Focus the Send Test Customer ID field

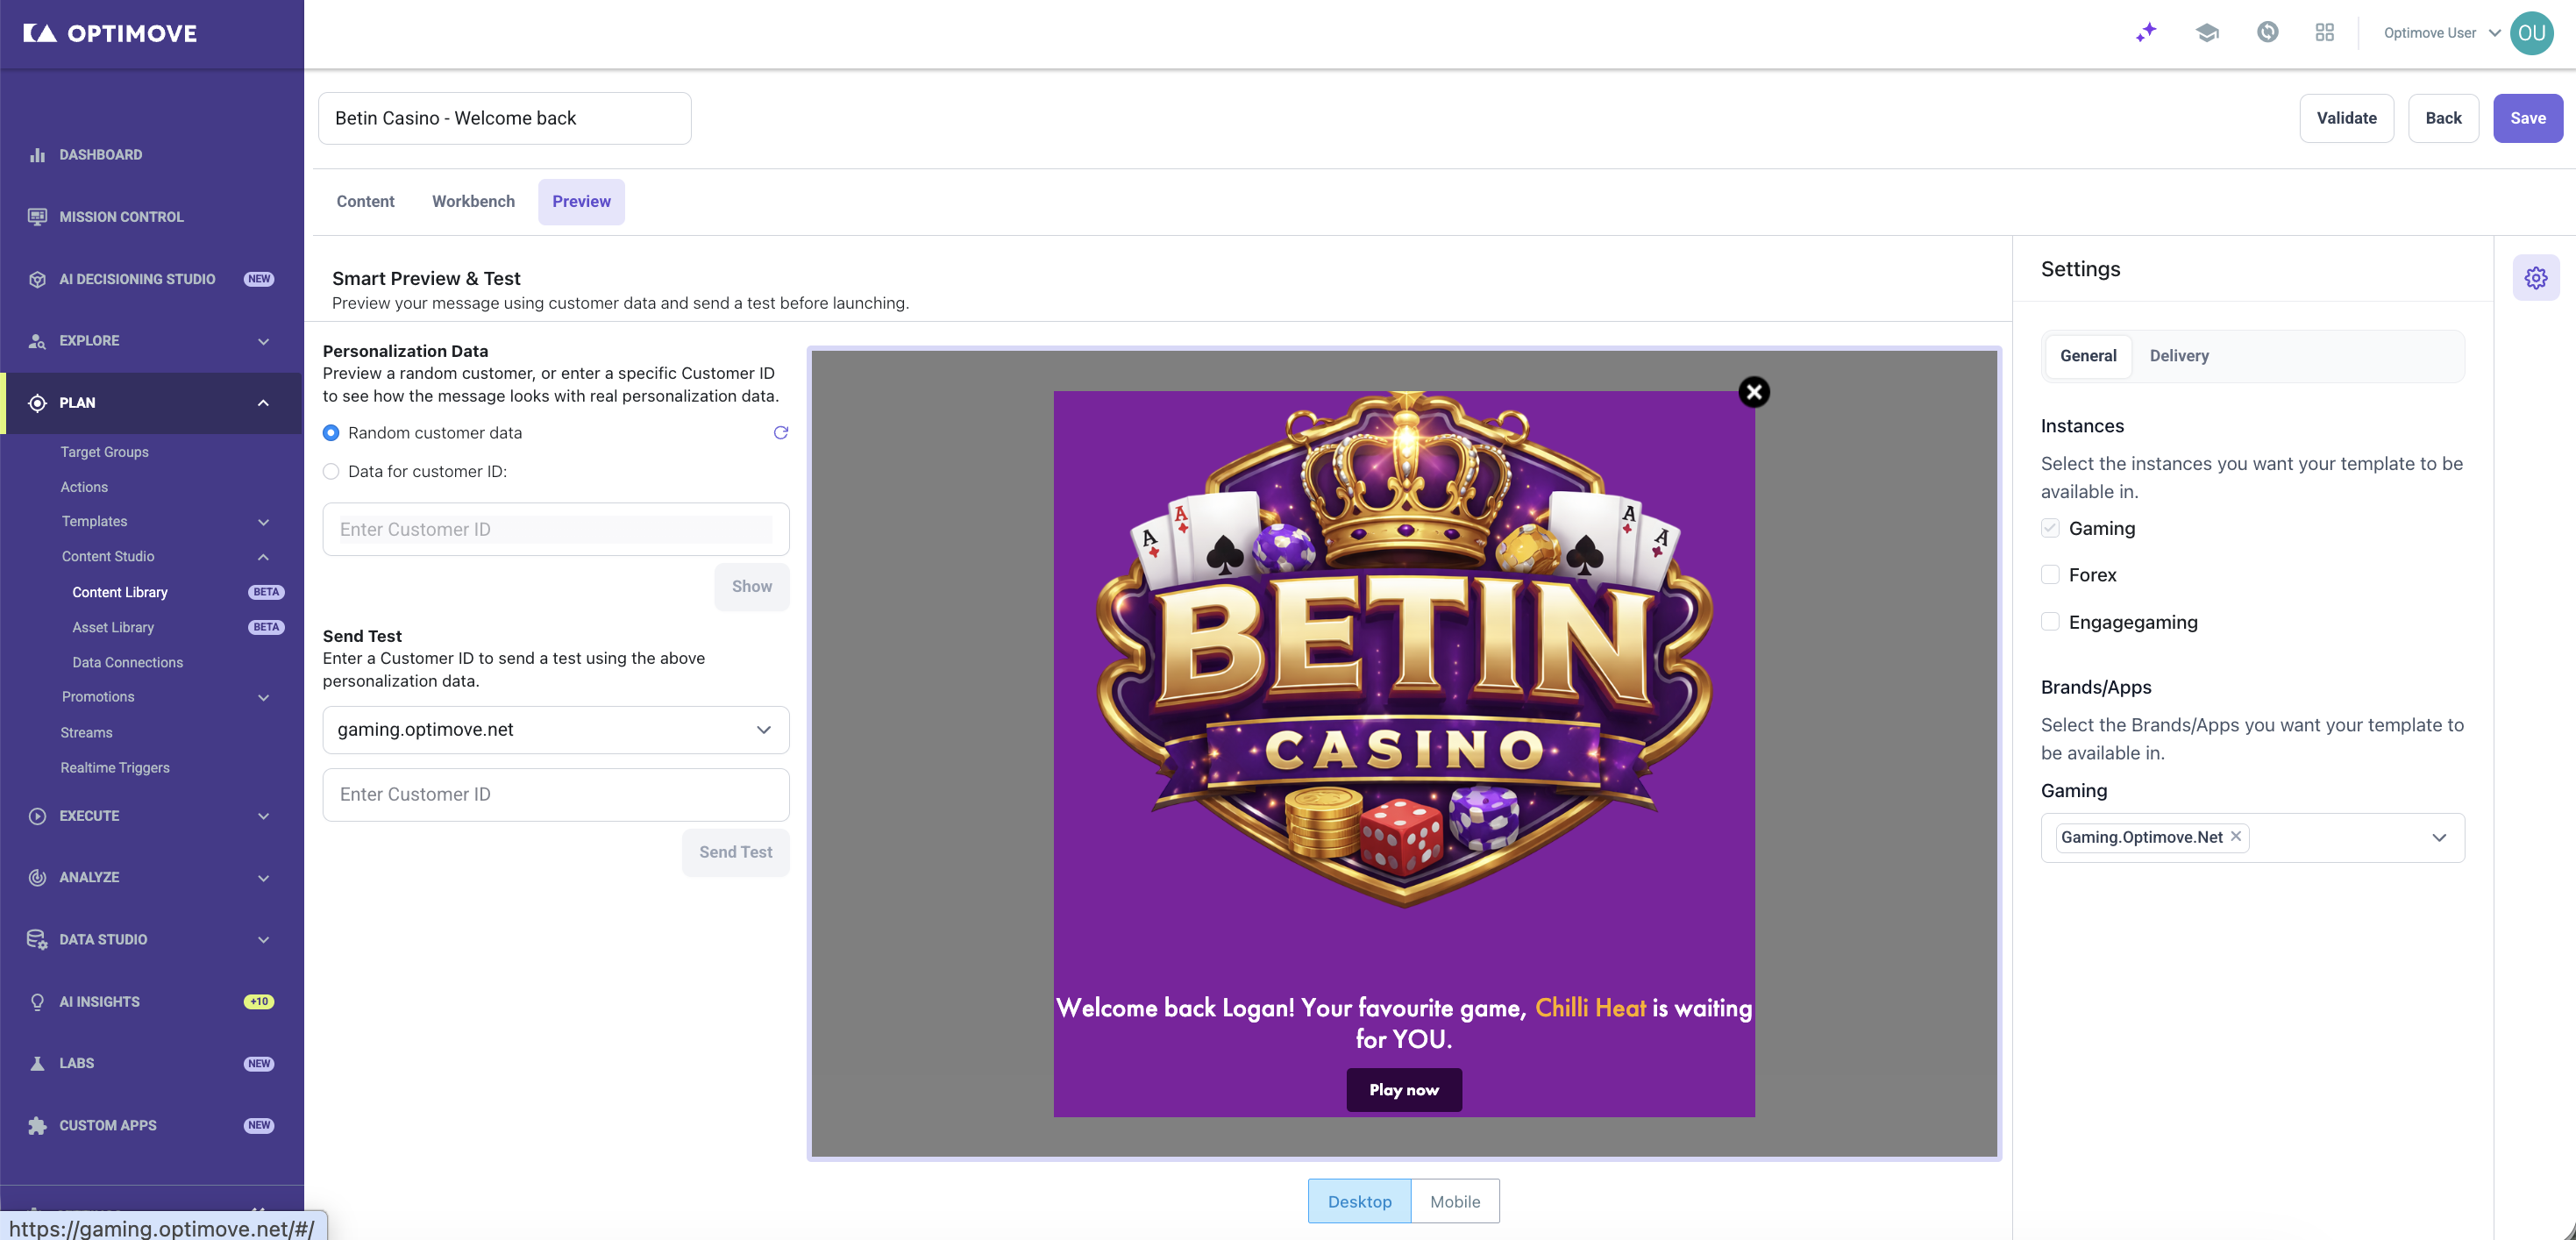point(556,794)
